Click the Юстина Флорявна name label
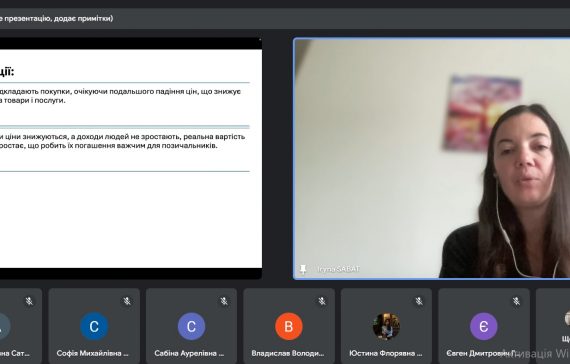The width and height of the screenshot is (570, 364). click(386, 353)
